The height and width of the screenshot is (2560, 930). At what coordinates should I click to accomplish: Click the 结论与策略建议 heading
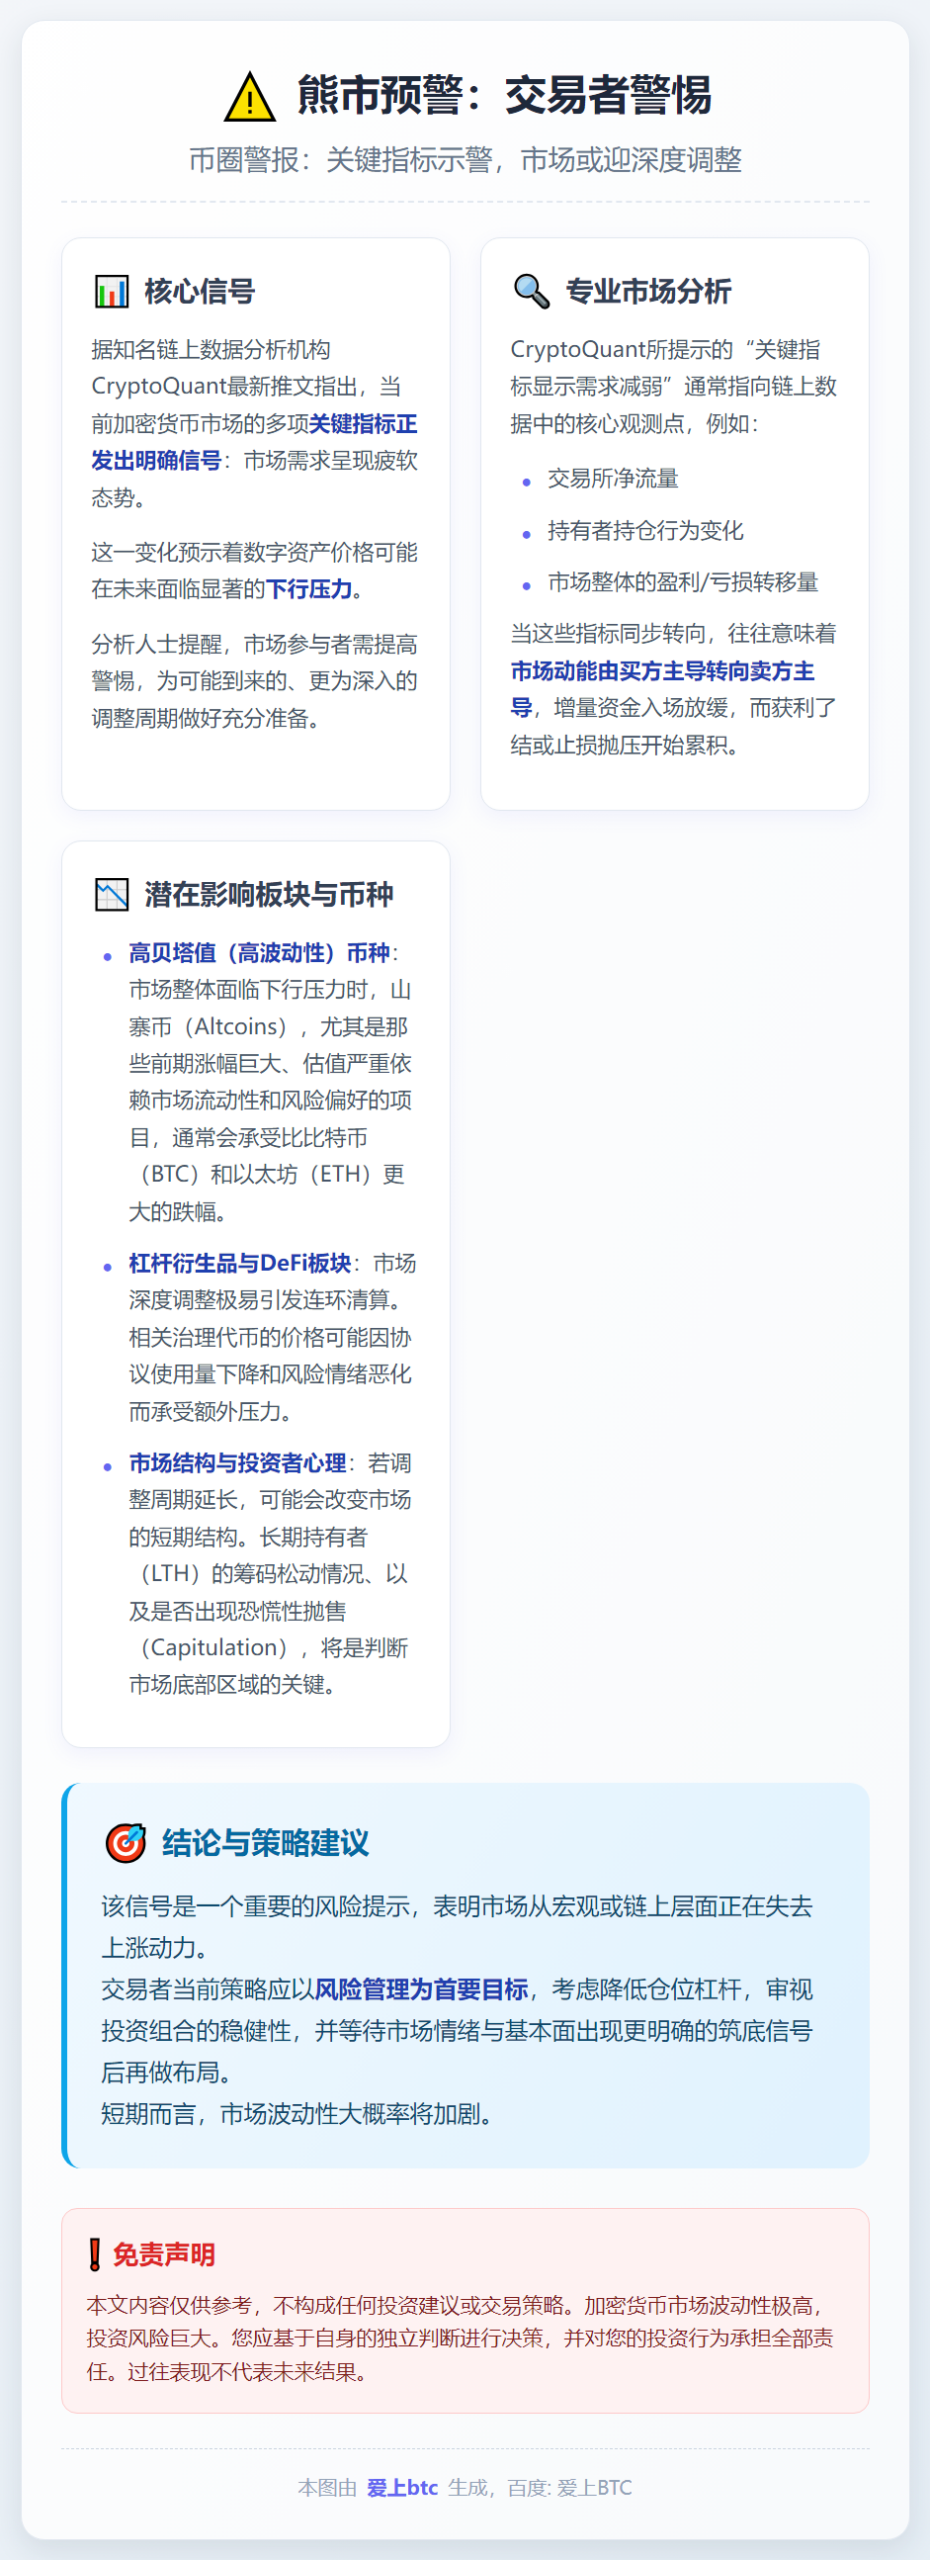[x=266, y=1842]
